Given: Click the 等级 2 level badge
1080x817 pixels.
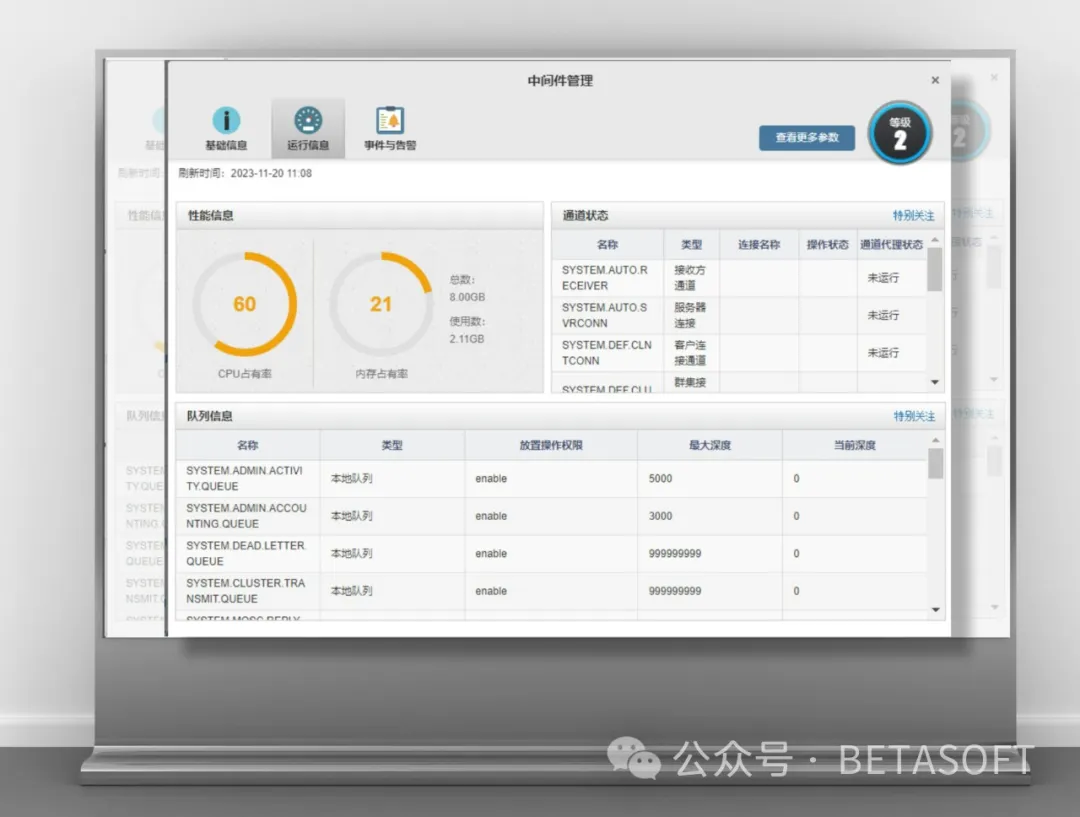Looking at the screenshot, I should [x=900, y=133].
